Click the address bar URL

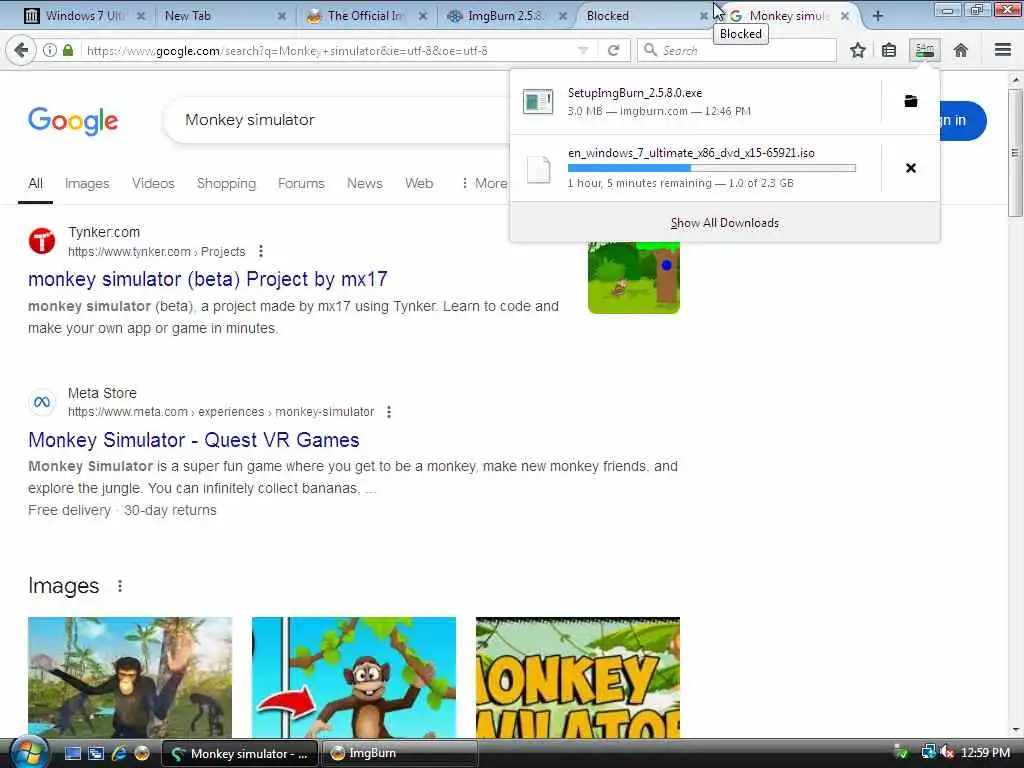coord(287,50)
